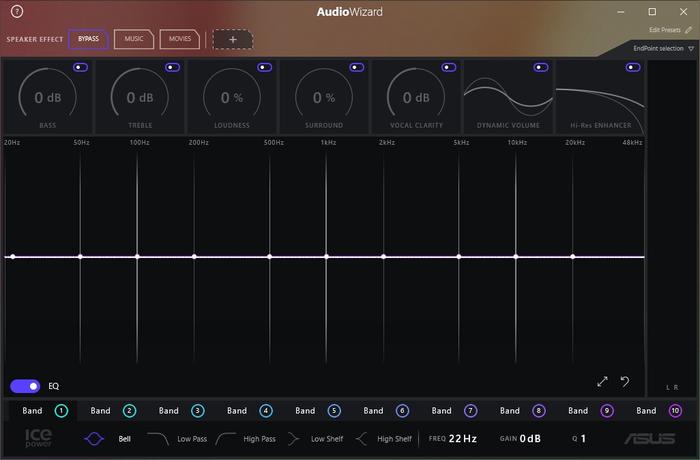Click the 100Hz EQ band point
The image size is (700, 460).
[x=137, y=257]
